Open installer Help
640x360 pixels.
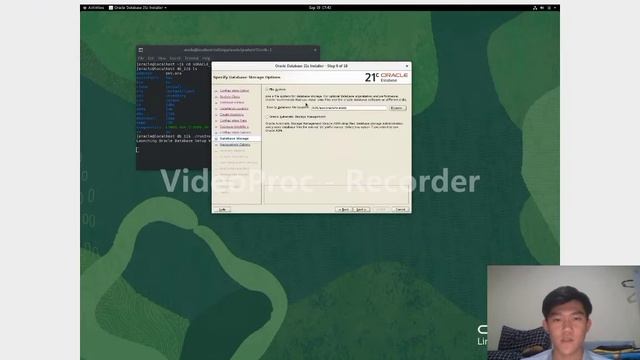[222, 209]
